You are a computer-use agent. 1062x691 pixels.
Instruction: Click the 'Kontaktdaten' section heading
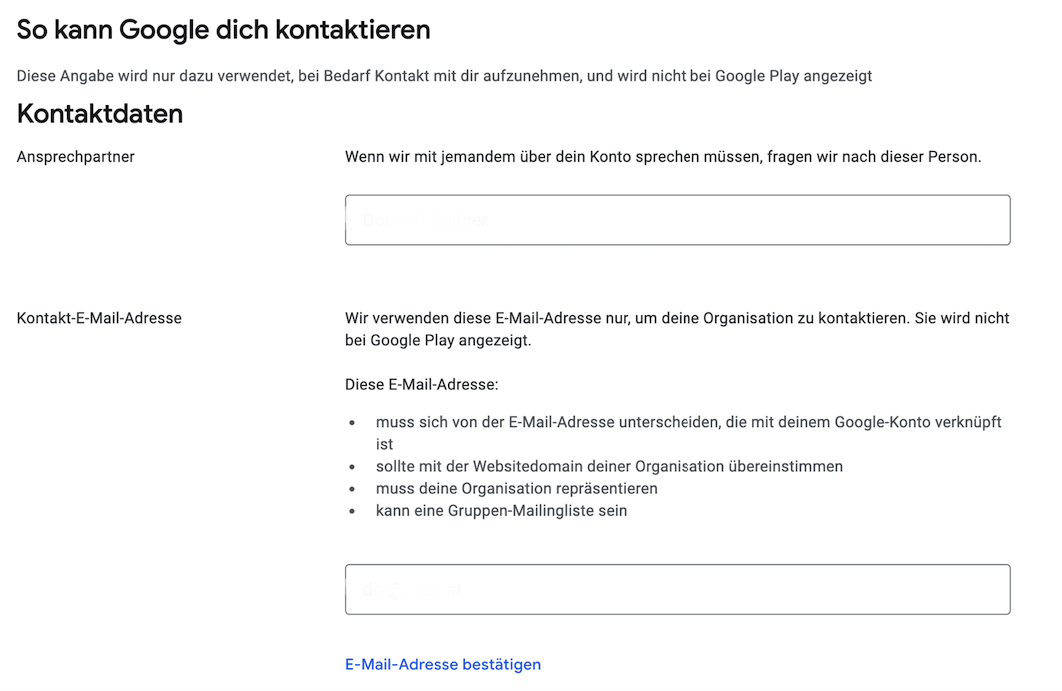100,113
